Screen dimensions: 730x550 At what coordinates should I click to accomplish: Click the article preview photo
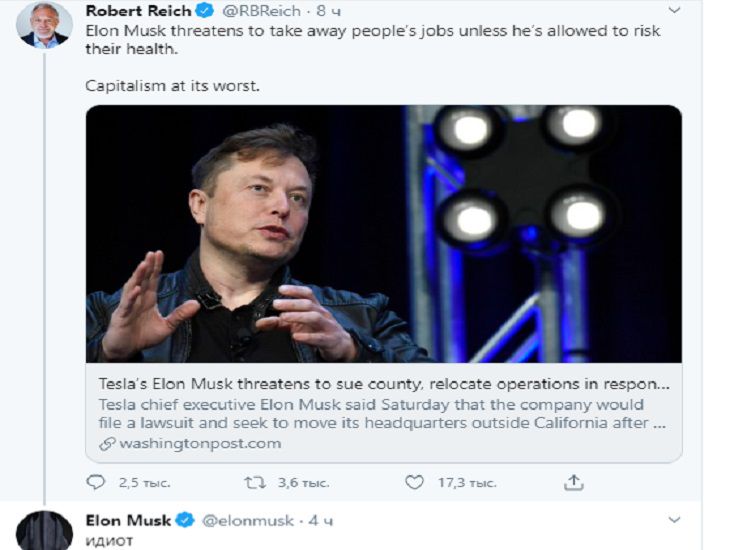pos(384,234)
